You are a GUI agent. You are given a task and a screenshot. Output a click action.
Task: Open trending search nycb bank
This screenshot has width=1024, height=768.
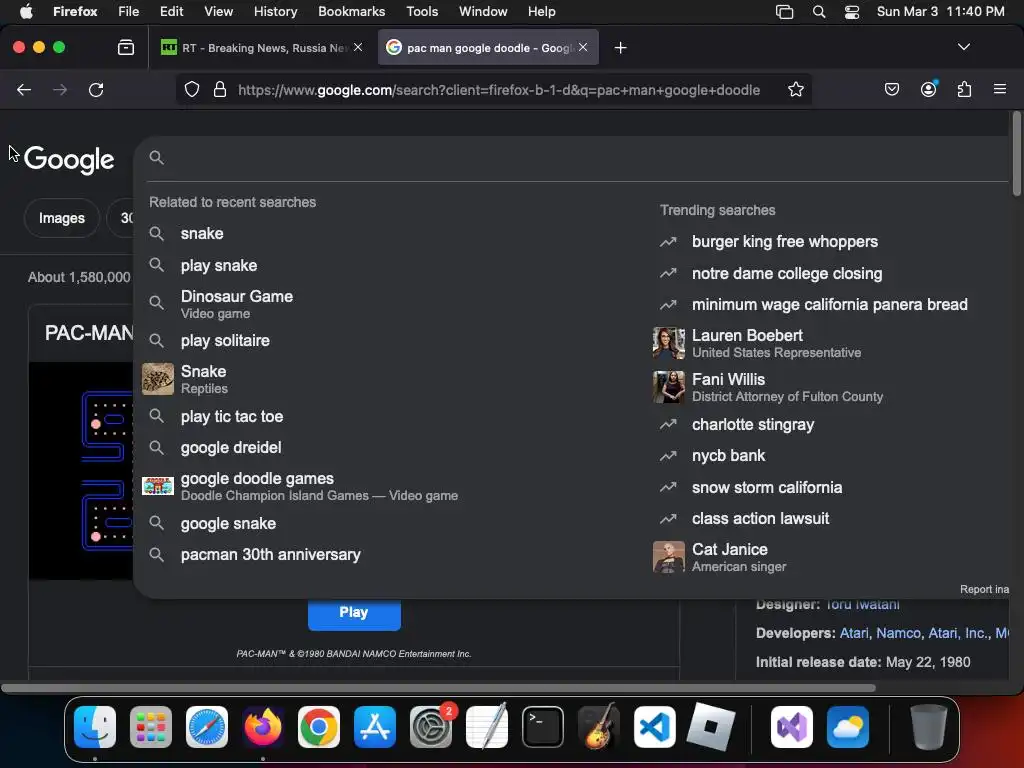[728, 455]
